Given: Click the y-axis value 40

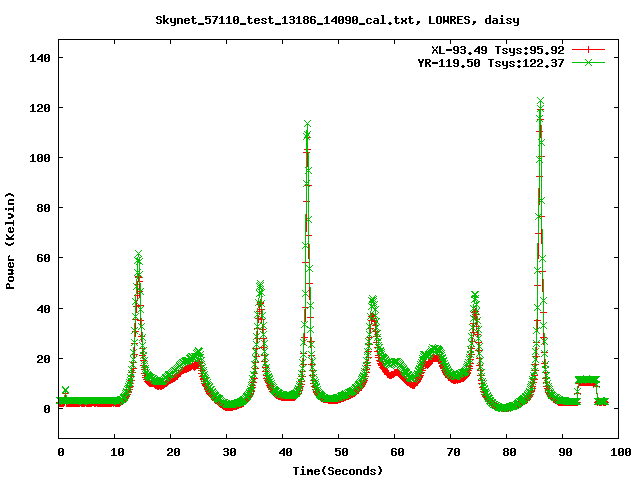Looking at the screenshot, I should pos(44,309).
